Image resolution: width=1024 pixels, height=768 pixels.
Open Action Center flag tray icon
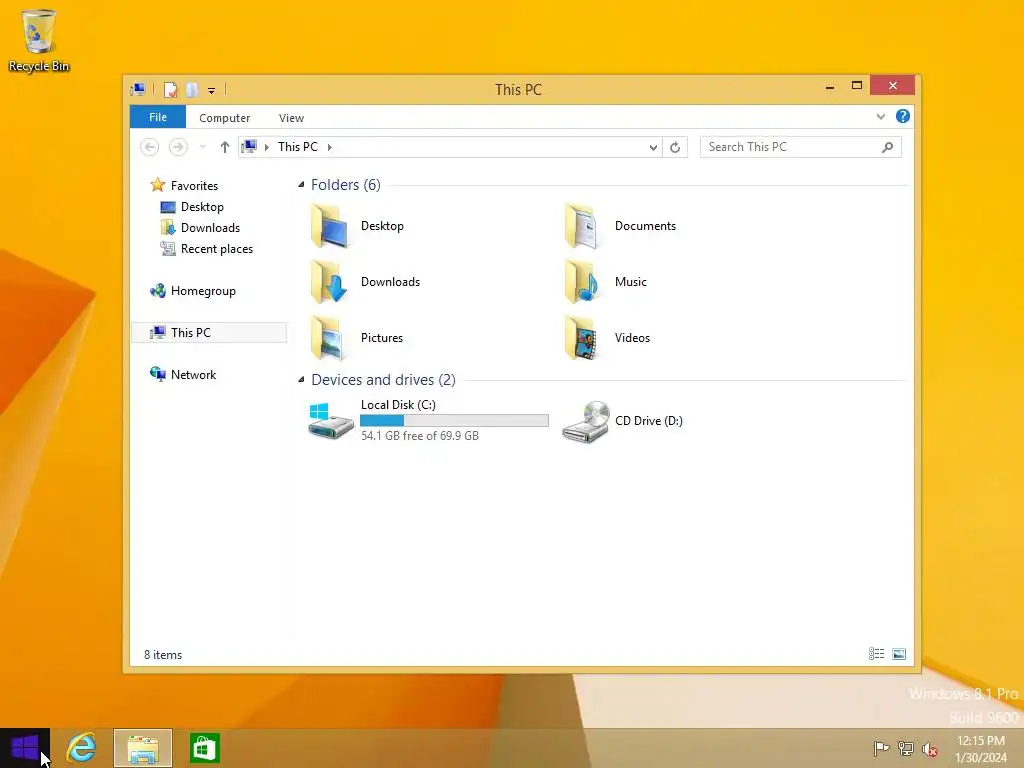(x=881, y=748)
